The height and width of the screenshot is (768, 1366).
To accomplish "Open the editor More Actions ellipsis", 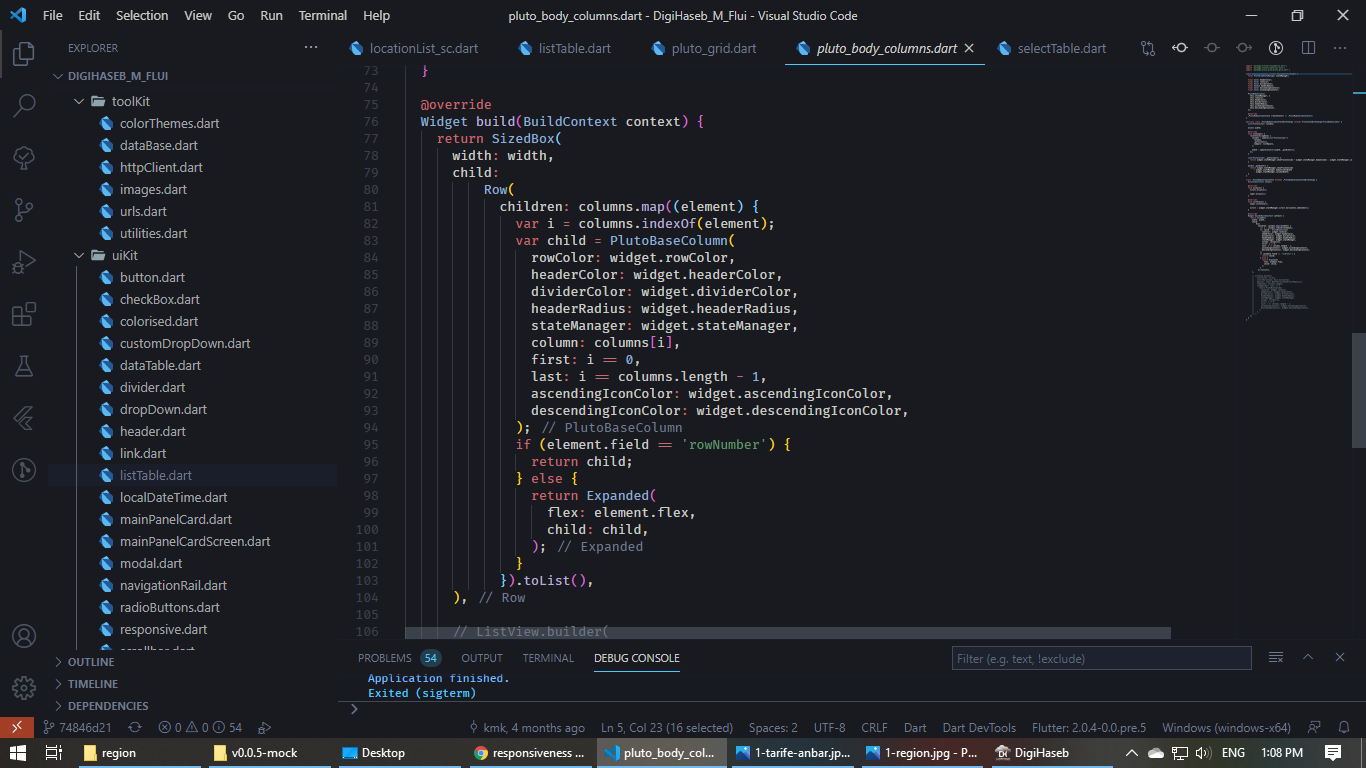I will 1340,47.
